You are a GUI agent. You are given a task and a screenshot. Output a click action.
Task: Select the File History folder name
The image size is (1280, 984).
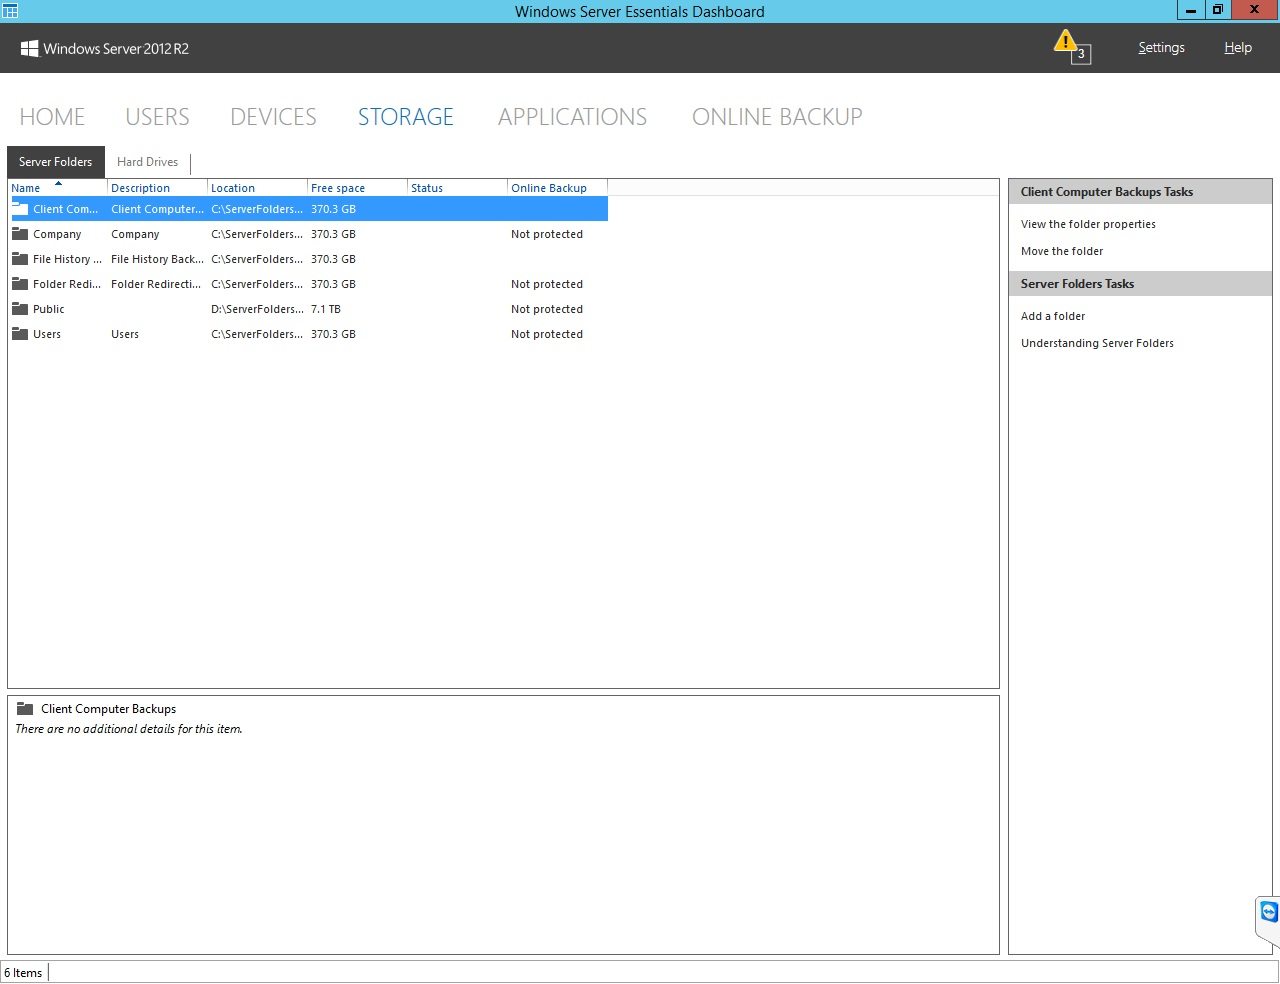[67, 259]
